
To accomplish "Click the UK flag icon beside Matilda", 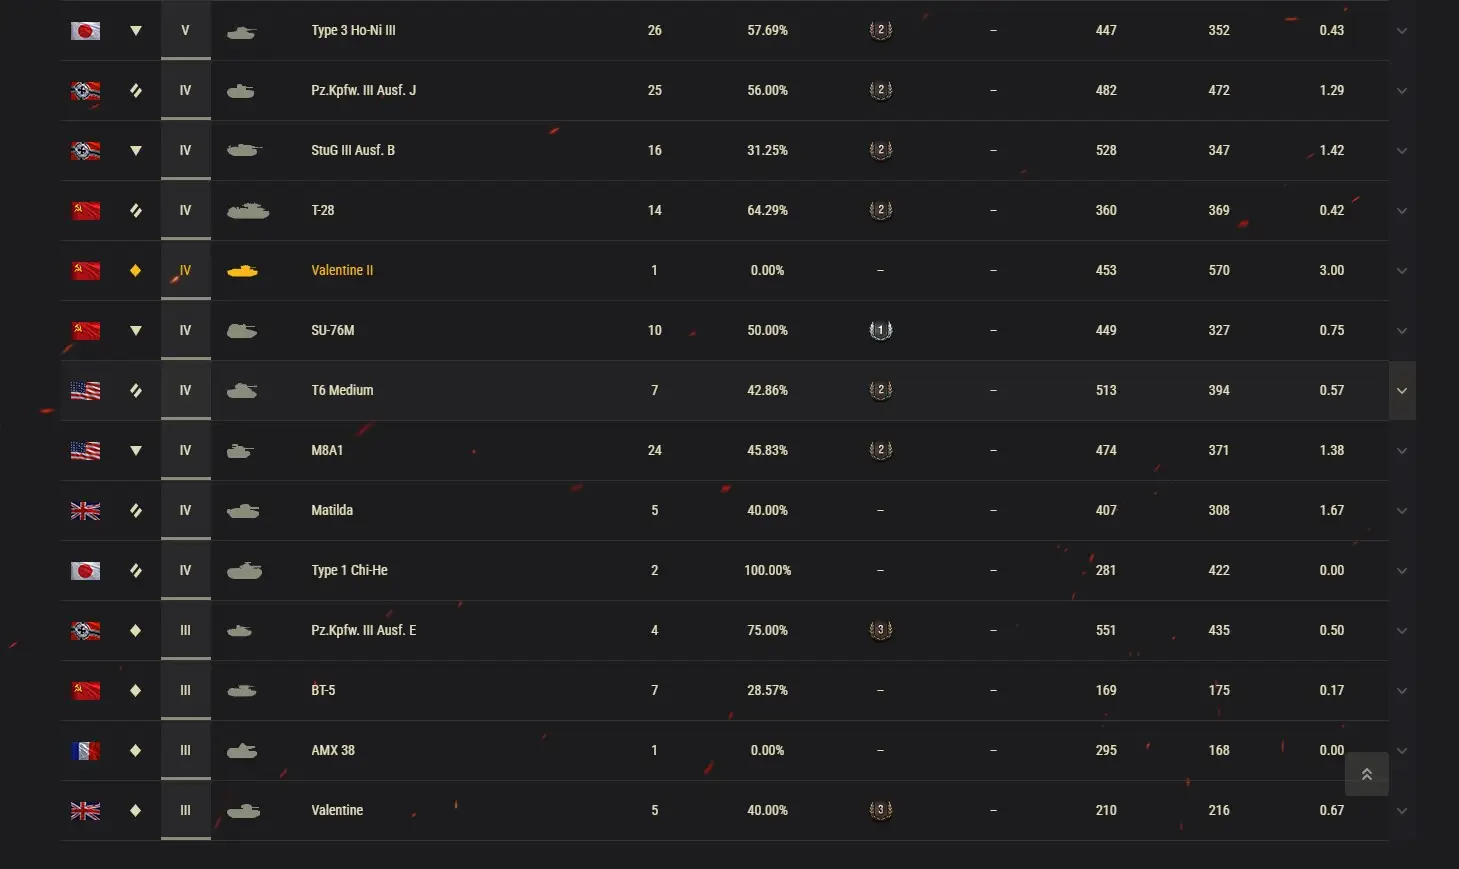I will point(85,511).
